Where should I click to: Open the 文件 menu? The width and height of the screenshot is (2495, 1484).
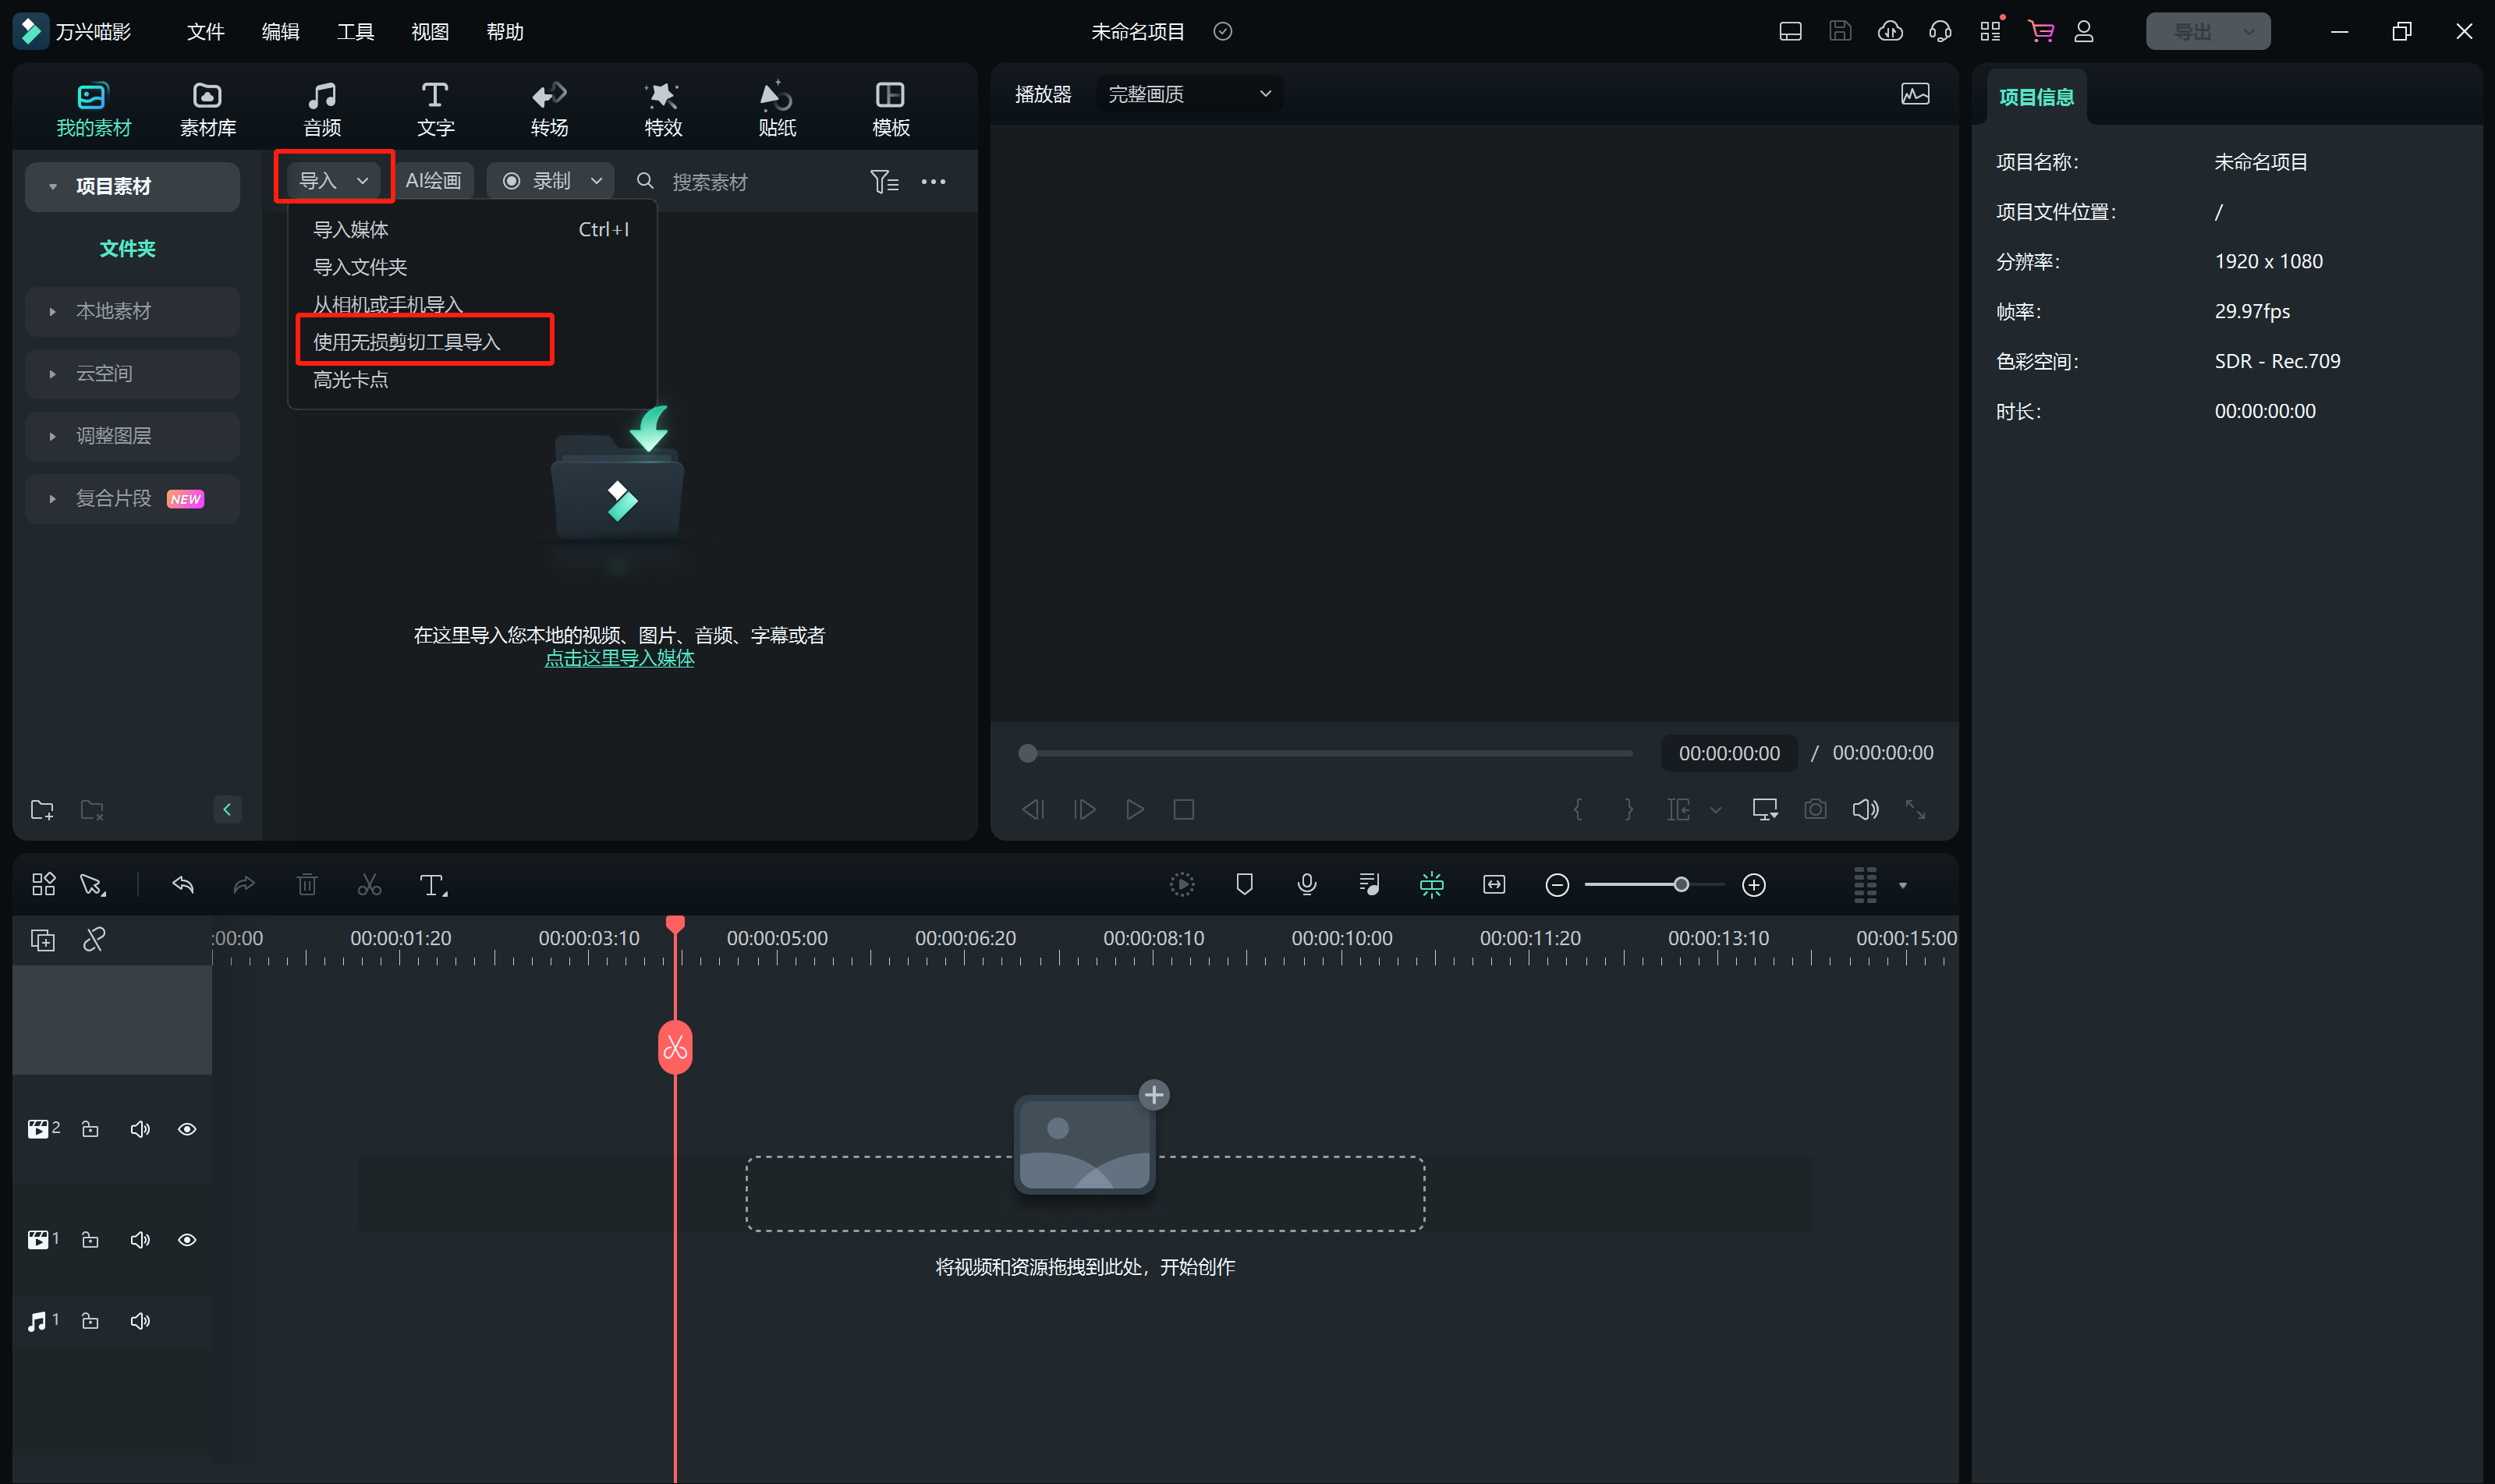tap(205, 32)
